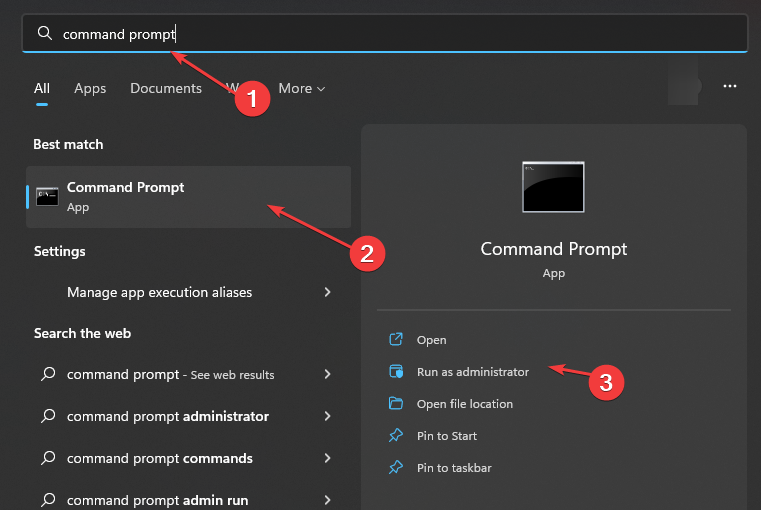Click the pin icon beside Pin to Start
The height and width of the screenshot is (510, 761).
396,435
